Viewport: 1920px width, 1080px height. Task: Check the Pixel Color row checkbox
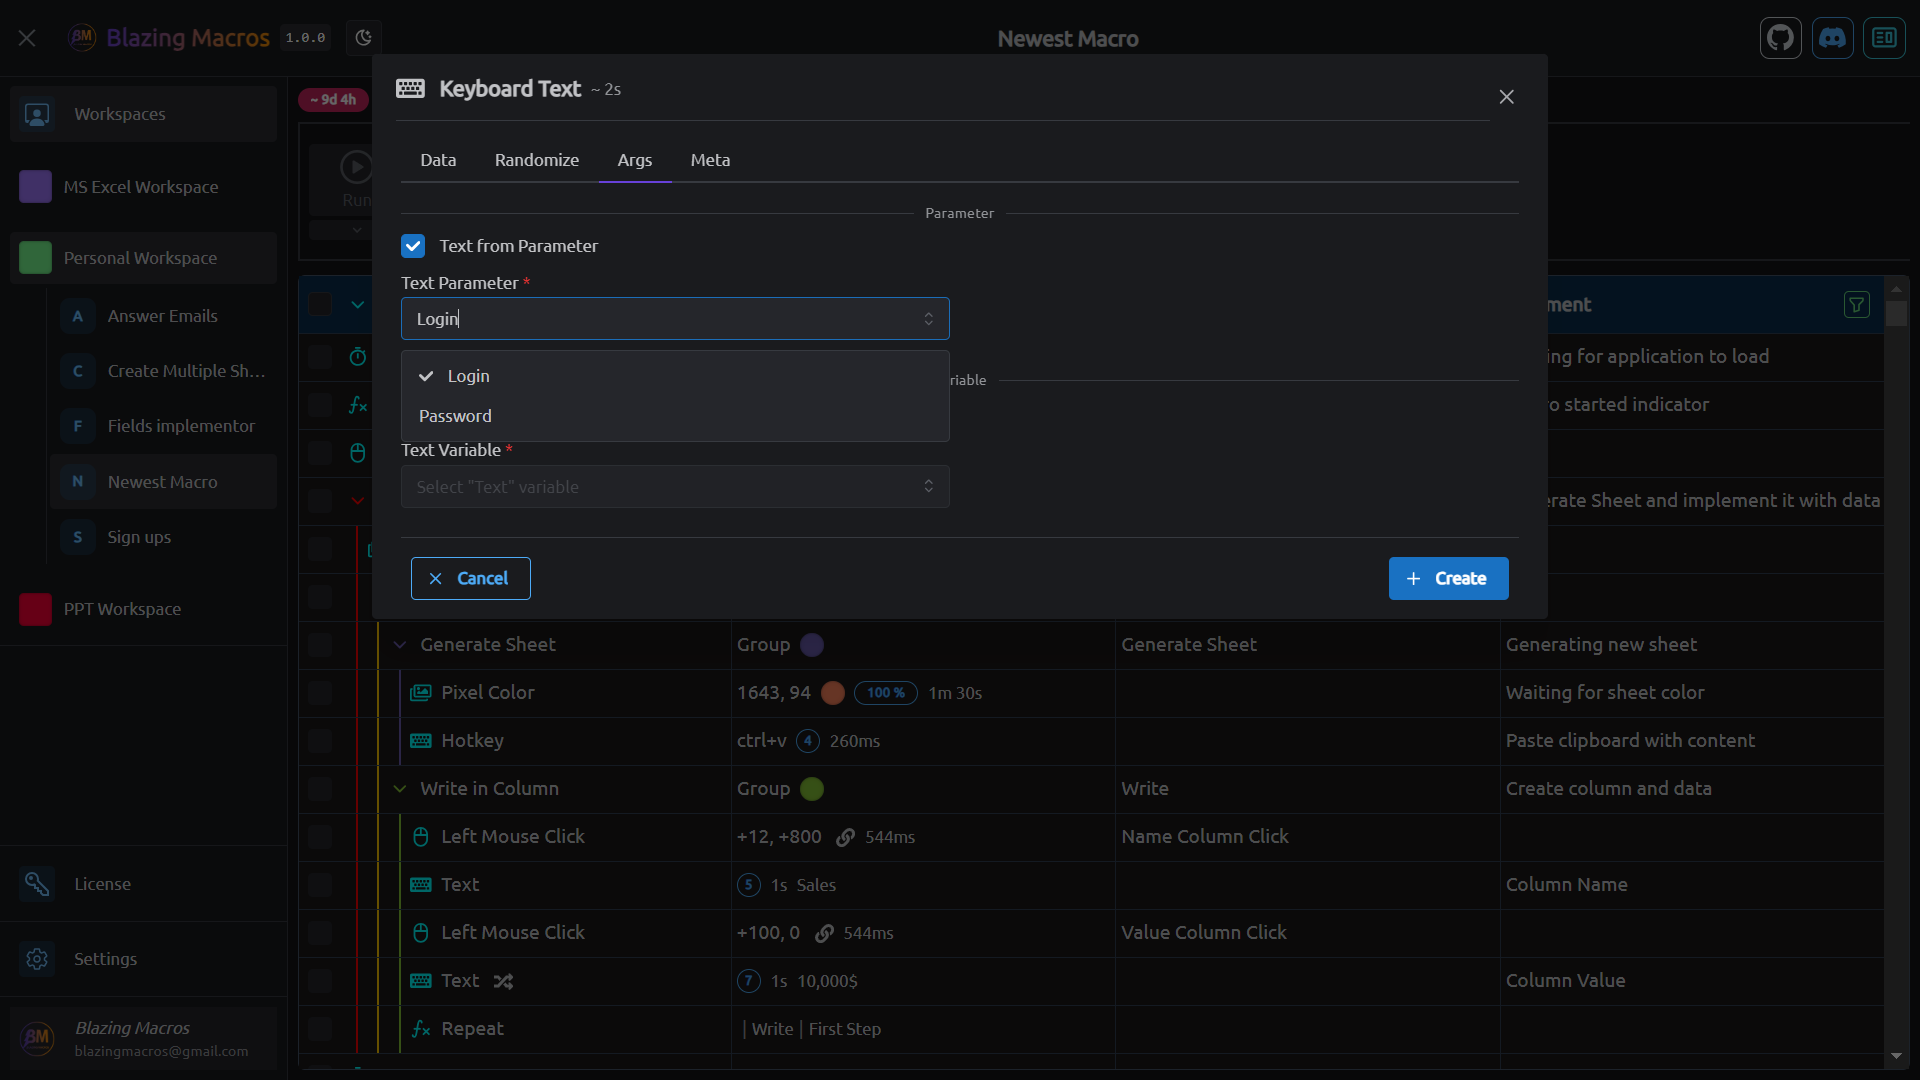click(320, 693)
